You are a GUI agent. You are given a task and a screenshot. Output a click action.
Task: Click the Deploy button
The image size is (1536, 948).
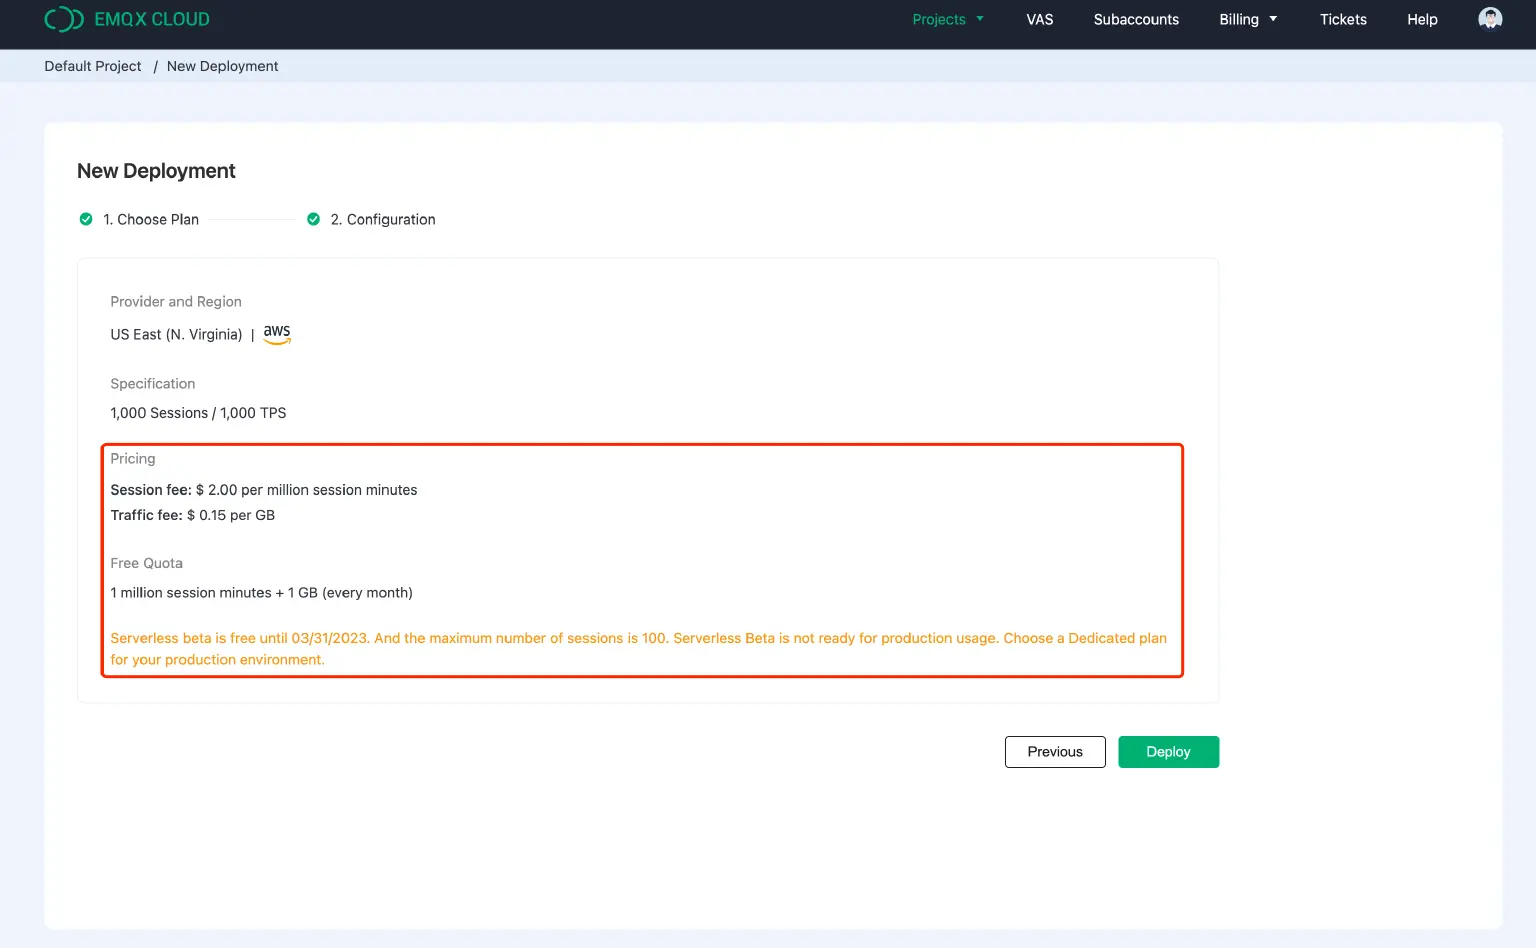1168,751
